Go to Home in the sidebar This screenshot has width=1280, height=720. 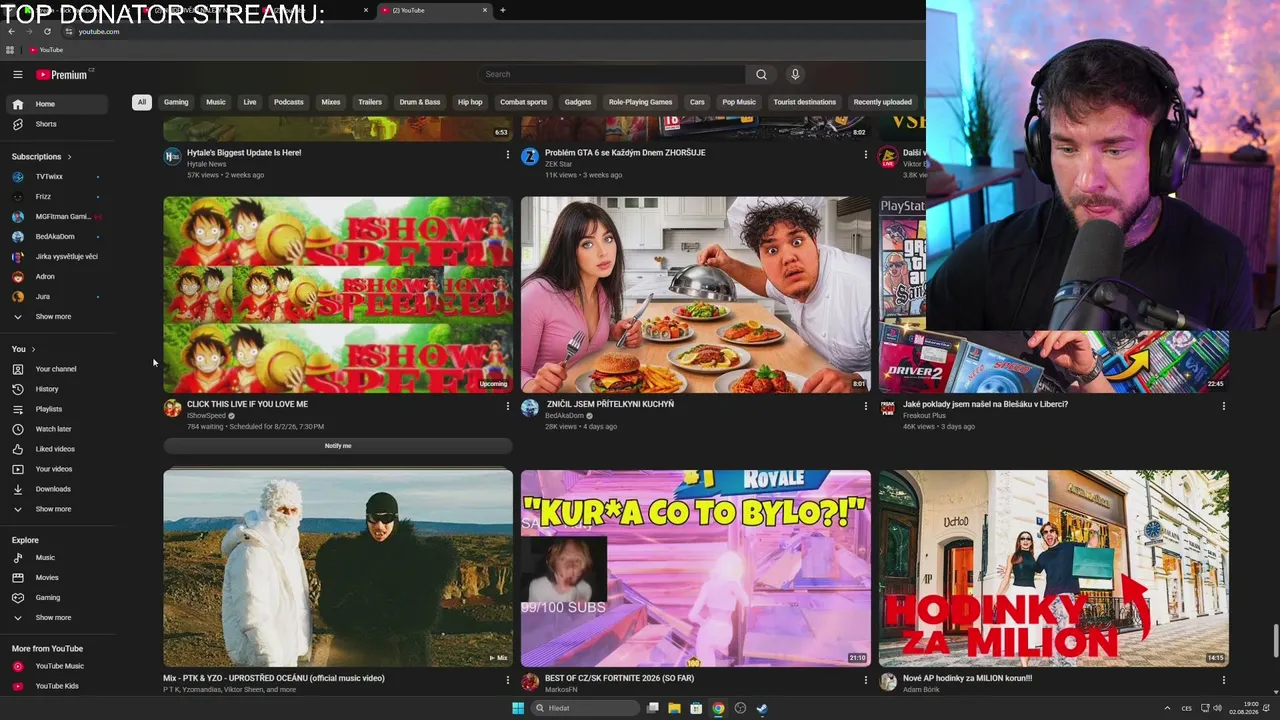point(57,104)
